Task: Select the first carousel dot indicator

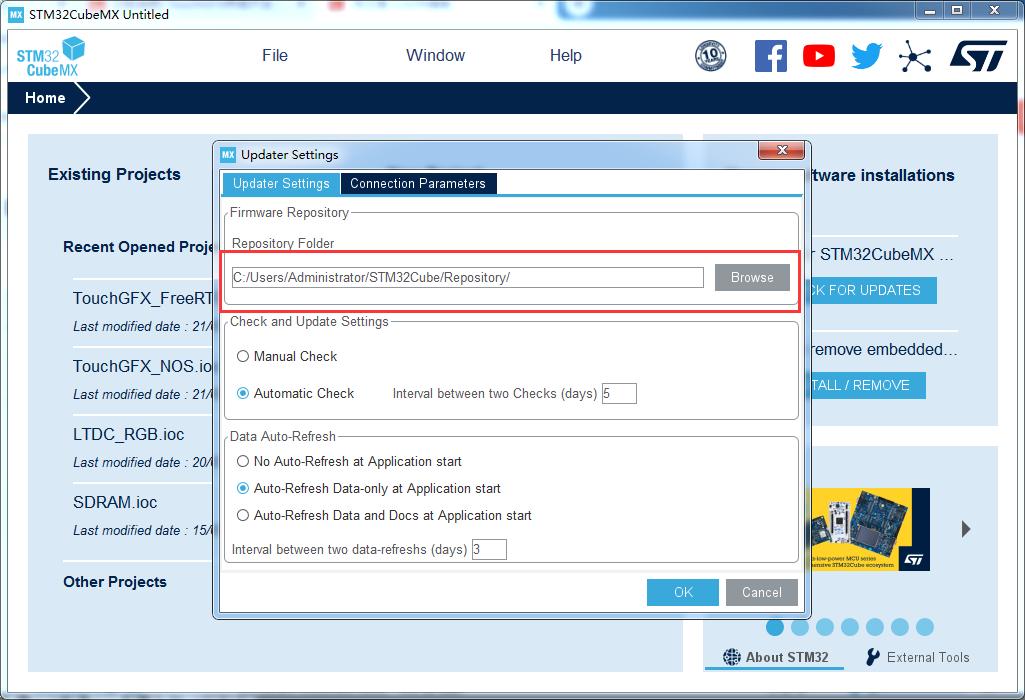Action: 775,627
